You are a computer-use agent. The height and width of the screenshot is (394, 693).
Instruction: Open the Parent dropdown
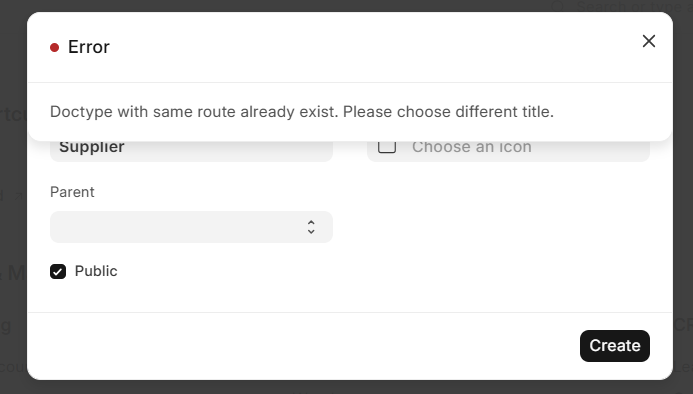coord(191,227)
